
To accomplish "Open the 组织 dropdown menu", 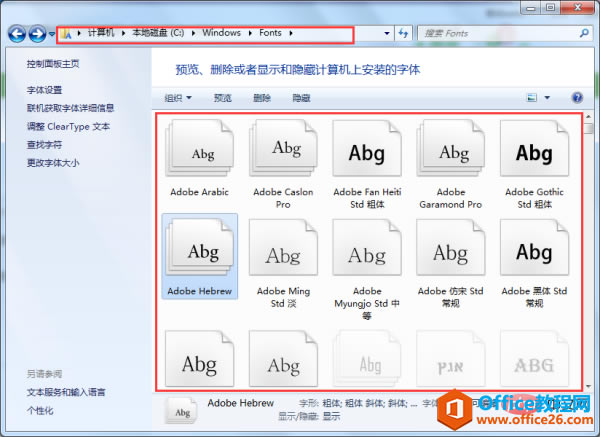I will (178, 98).
